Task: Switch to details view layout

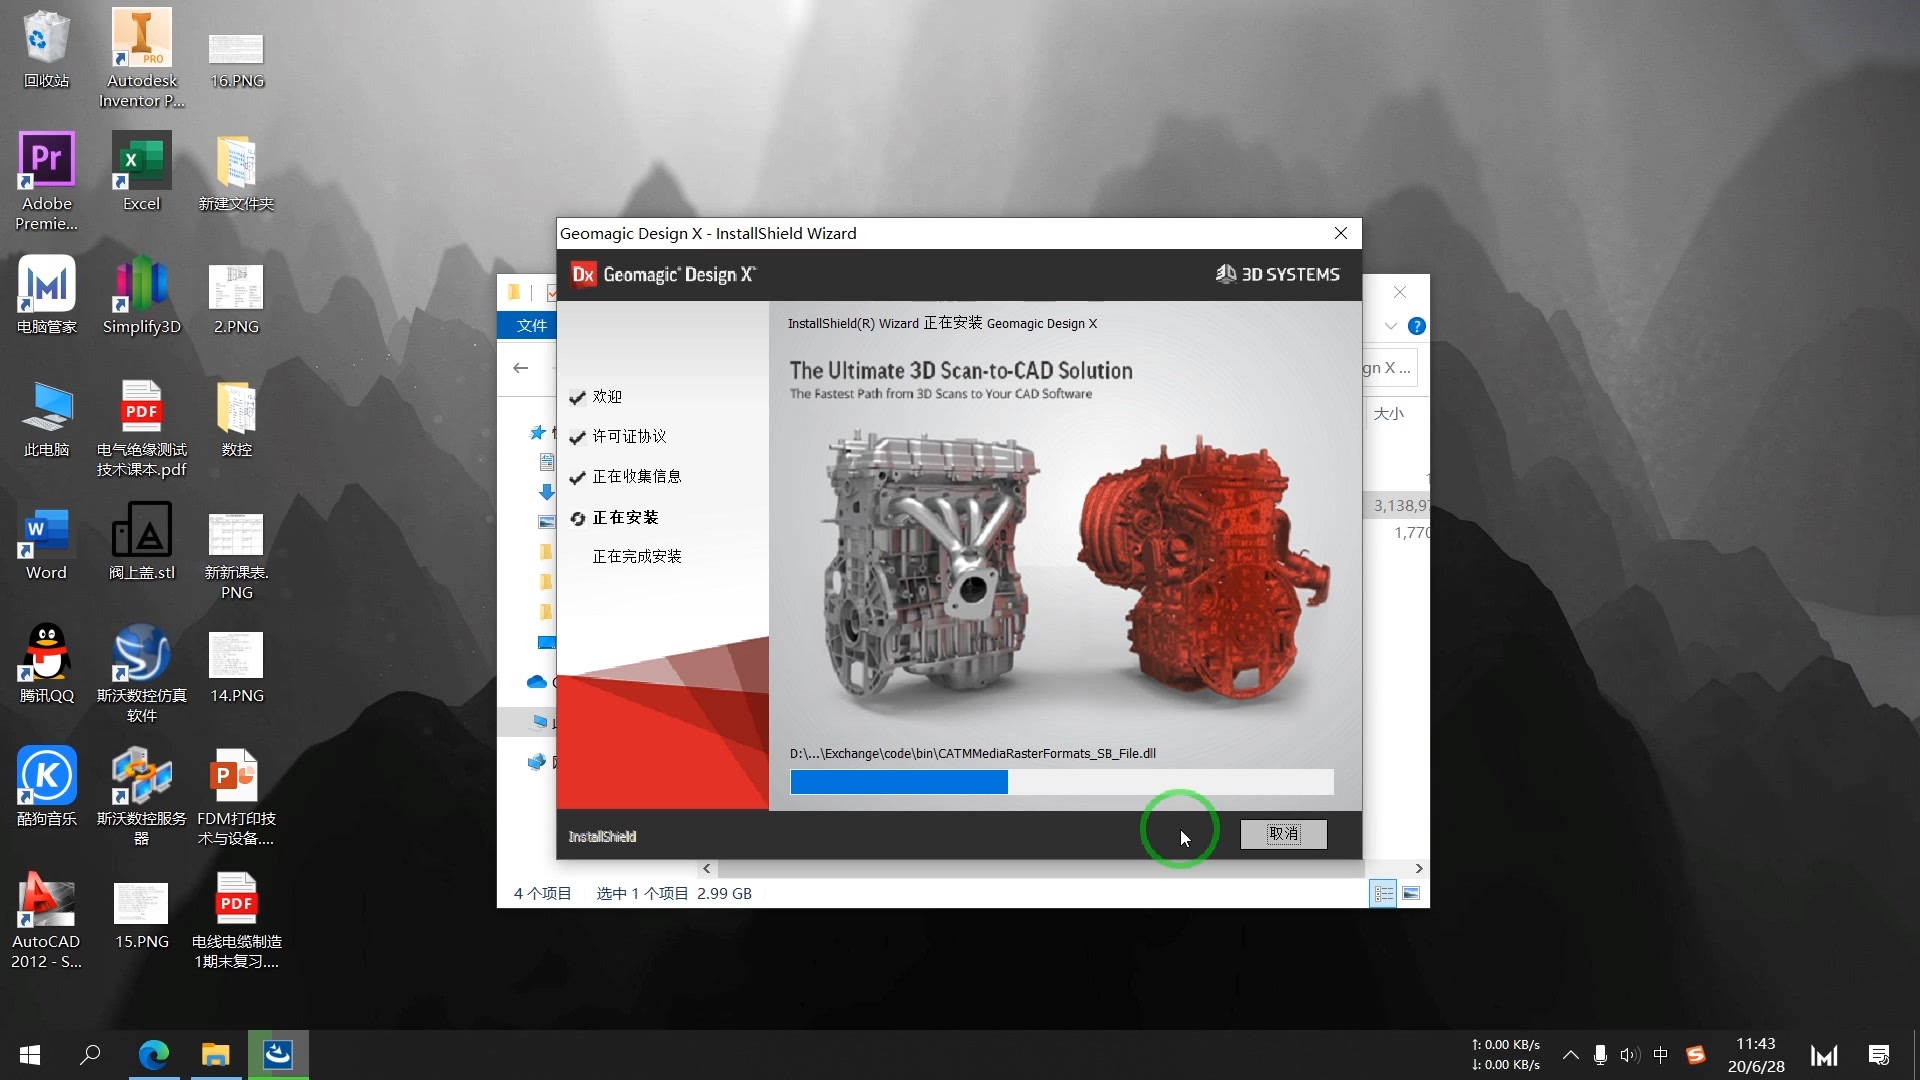Action: click(x=1383, y=894)
